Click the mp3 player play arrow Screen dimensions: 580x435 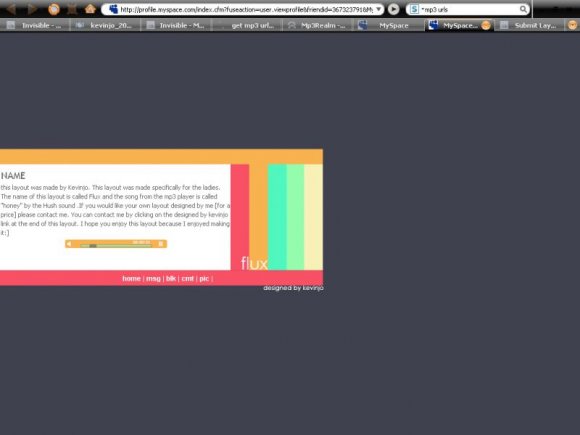[x=69, y=244]
